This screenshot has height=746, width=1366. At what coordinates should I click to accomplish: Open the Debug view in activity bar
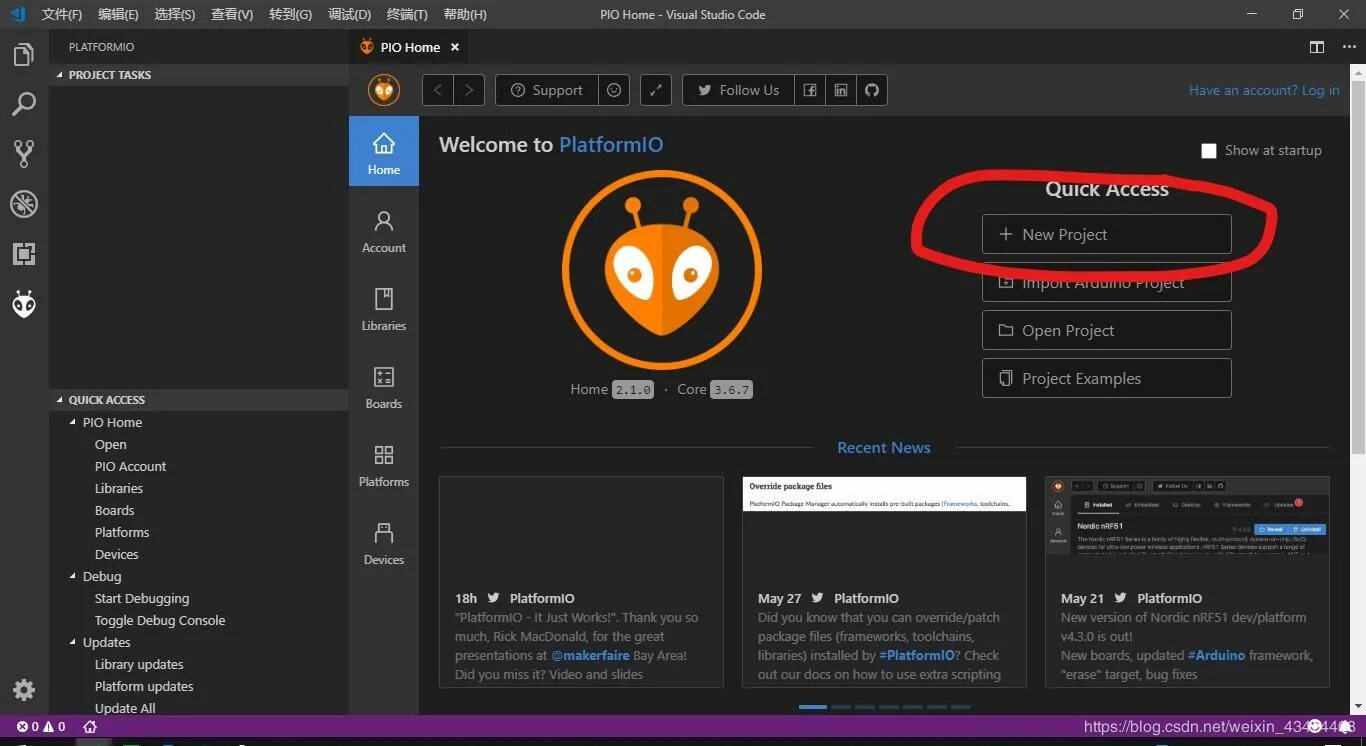(24, 203)
